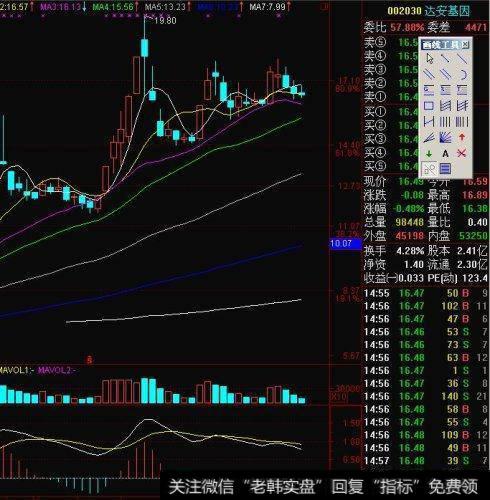
Task: Click the red X delete-drawing tool
Action: [462, 153]
